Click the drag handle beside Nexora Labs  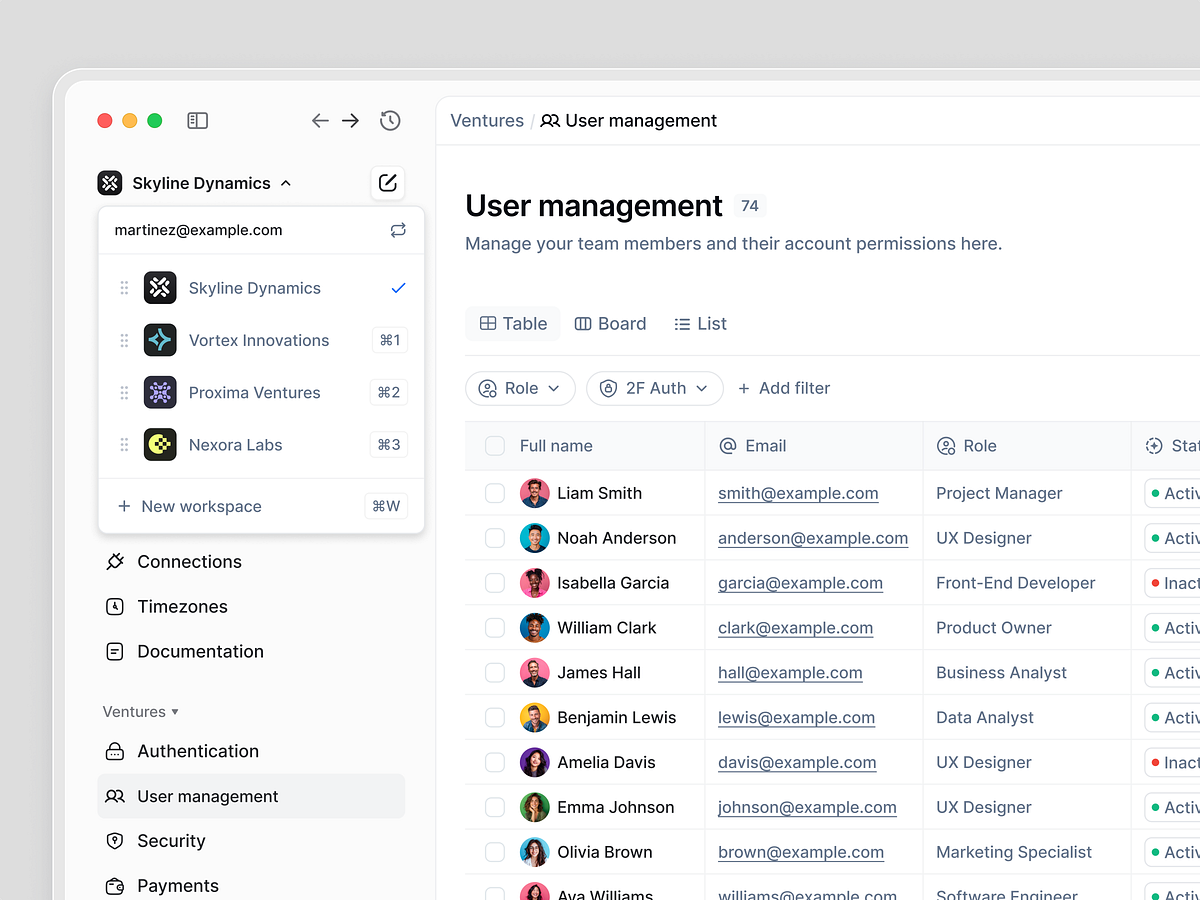[125, 445]
